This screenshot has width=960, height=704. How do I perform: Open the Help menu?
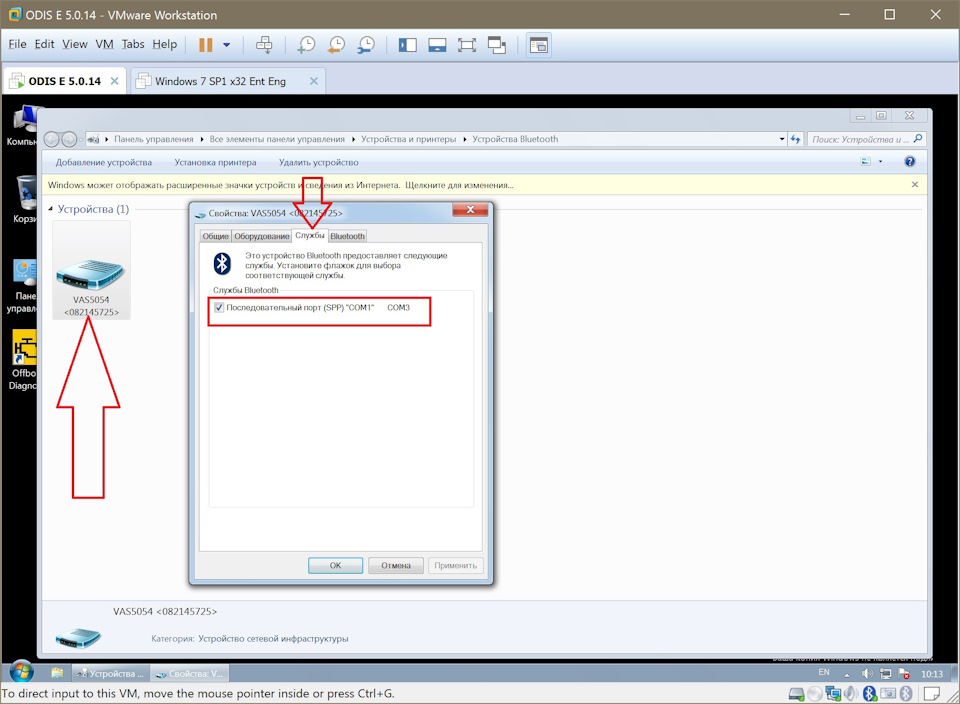pos(165,44)
